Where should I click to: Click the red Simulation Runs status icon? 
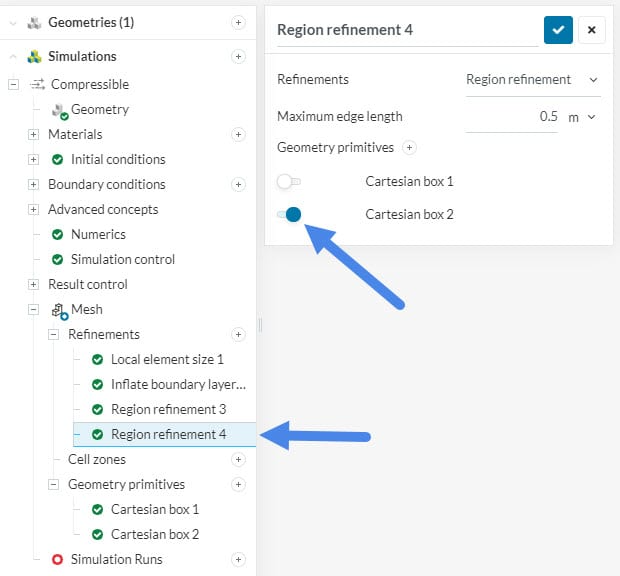pos(57,559)
